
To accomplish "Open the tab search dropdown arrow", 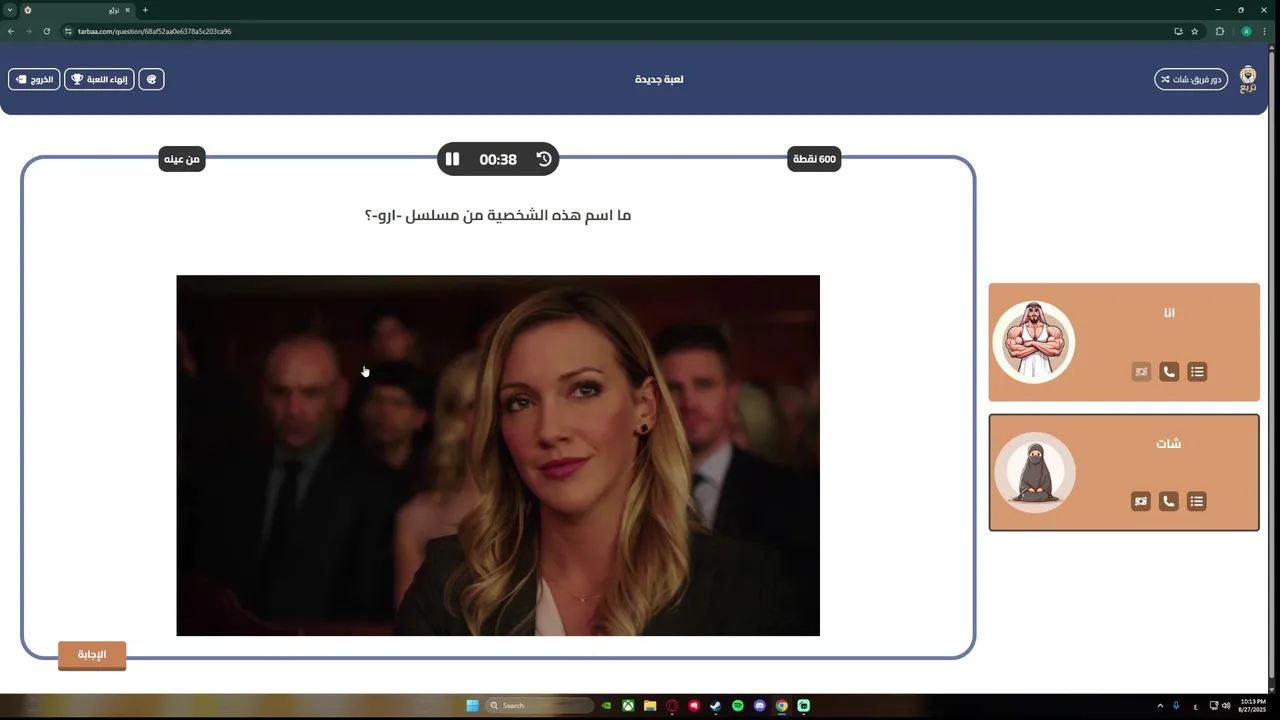I will [x=10, y=10].
